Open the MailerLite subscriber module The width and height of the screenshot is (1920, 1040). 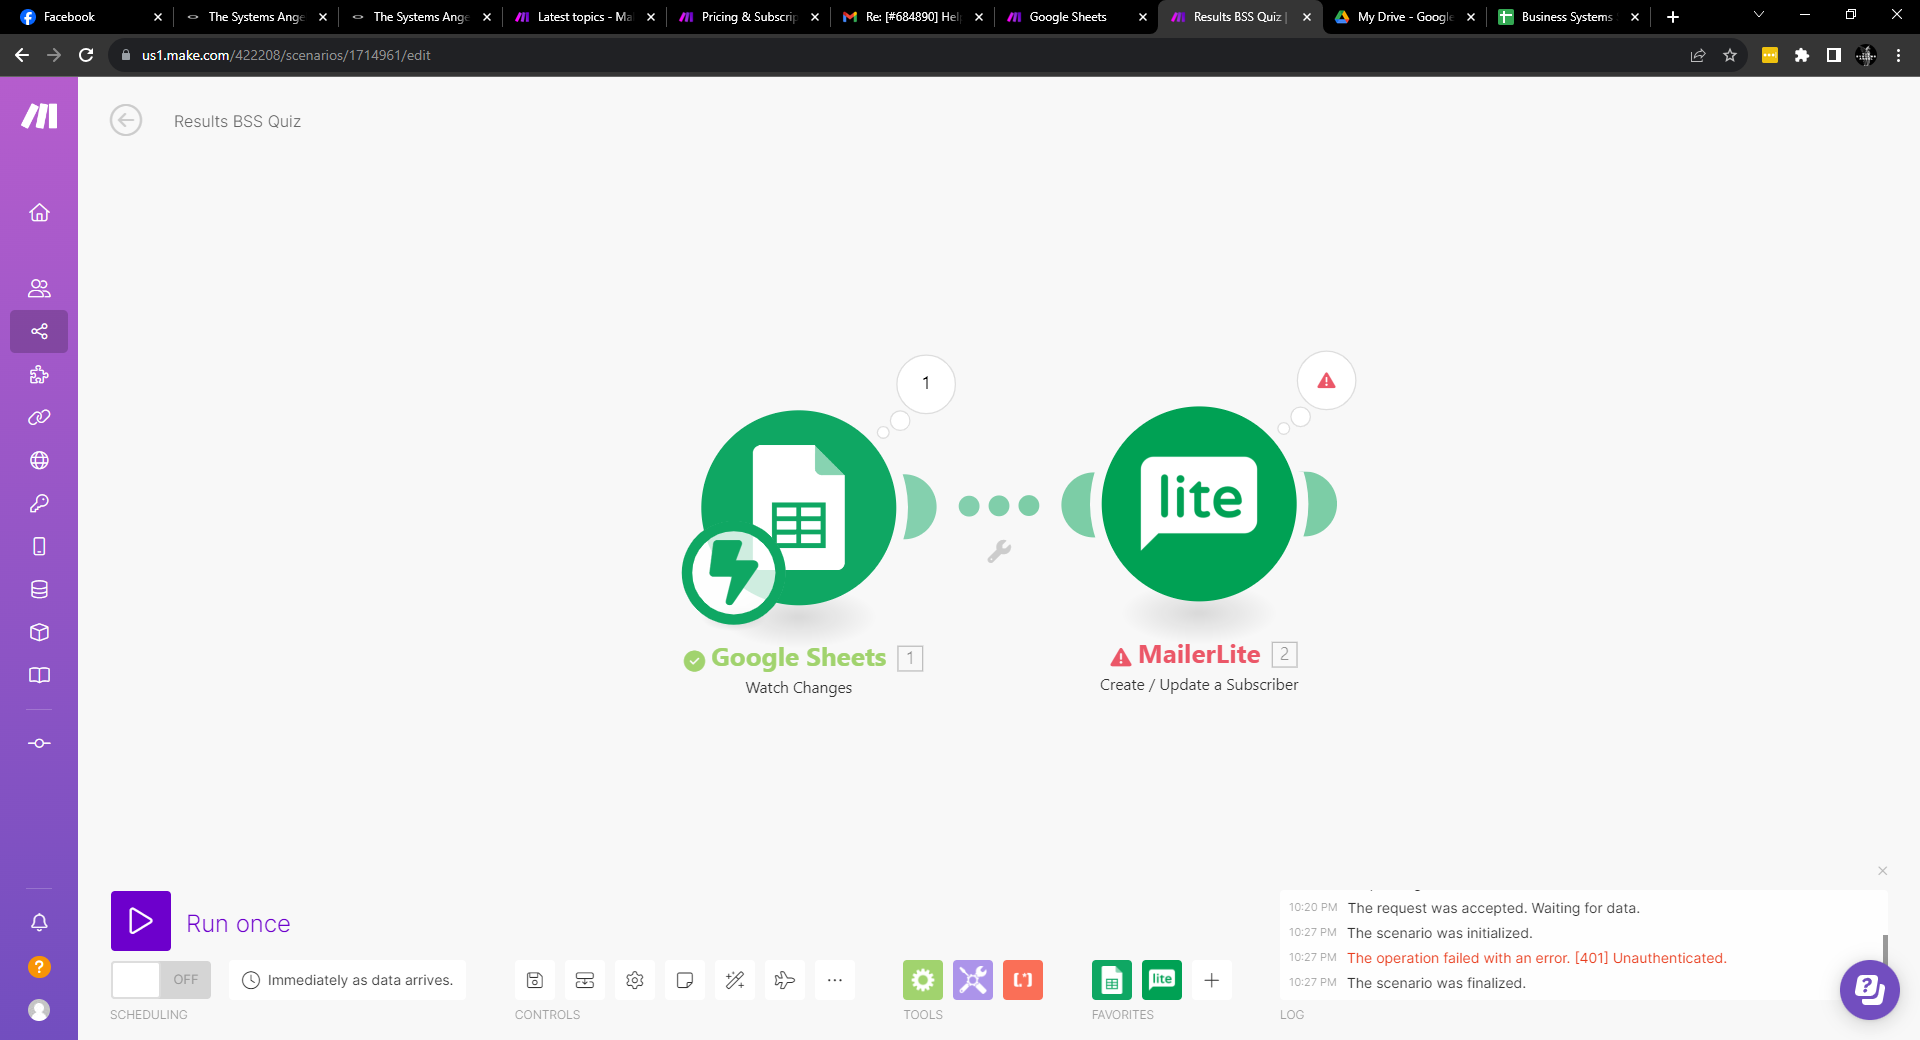pyautogui.click(x=1199, y=504)
